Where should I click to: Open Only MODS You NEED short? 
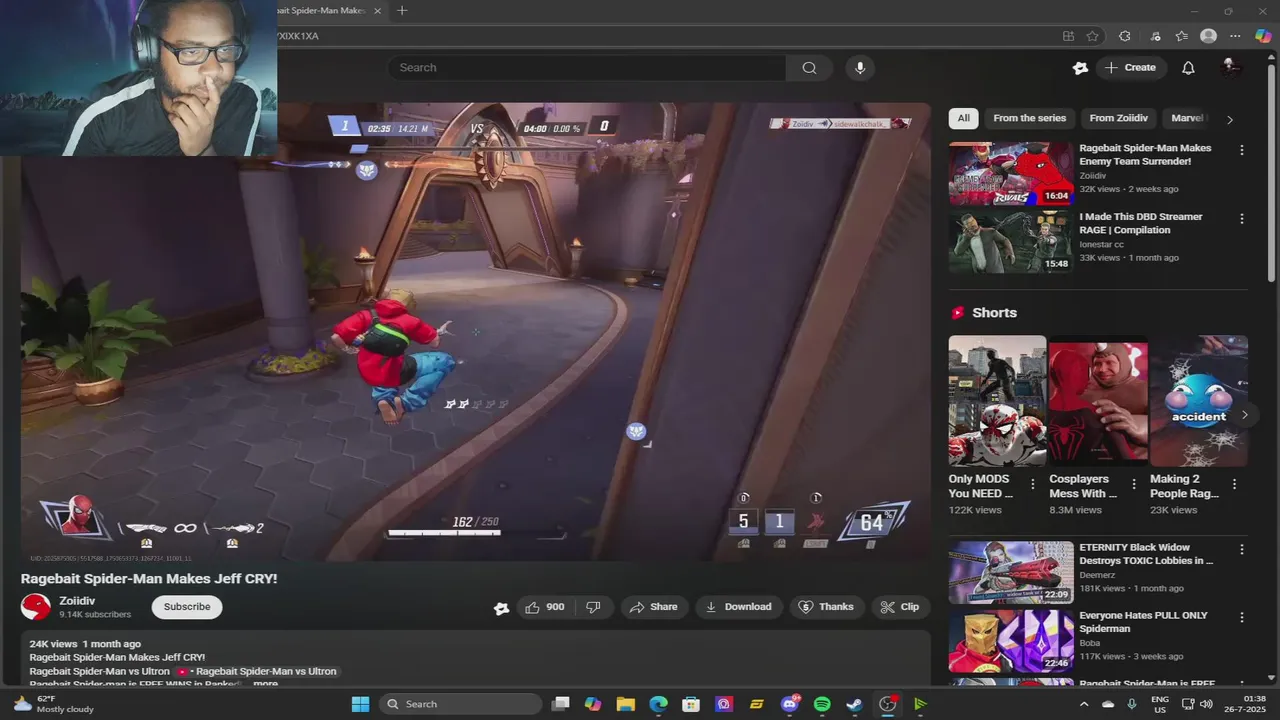[997, 400]
